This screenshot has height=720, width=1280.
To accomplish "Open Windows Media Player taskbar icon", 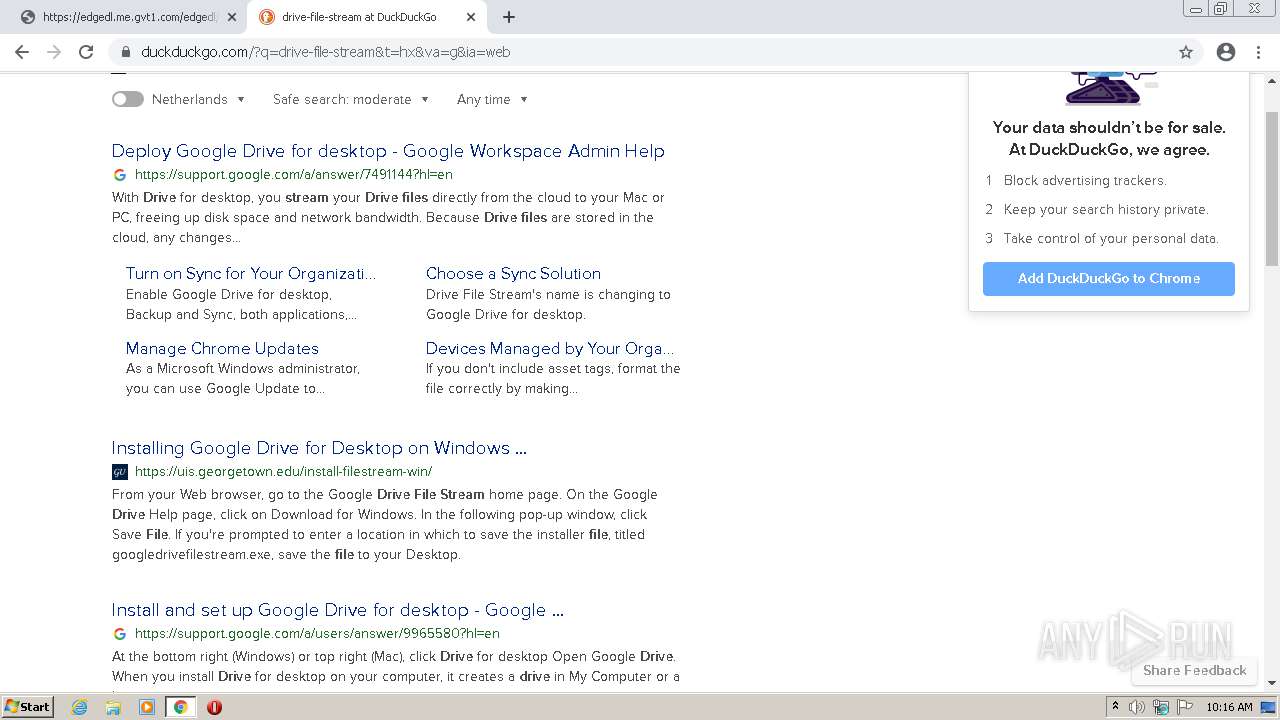I will pyautogui.click(x=147, y=707).
